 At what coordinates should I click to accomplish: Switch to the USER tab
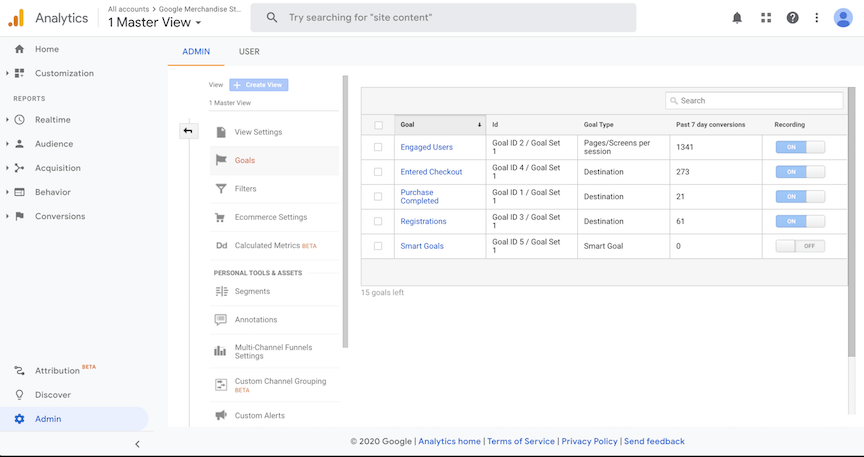[249, 52]
